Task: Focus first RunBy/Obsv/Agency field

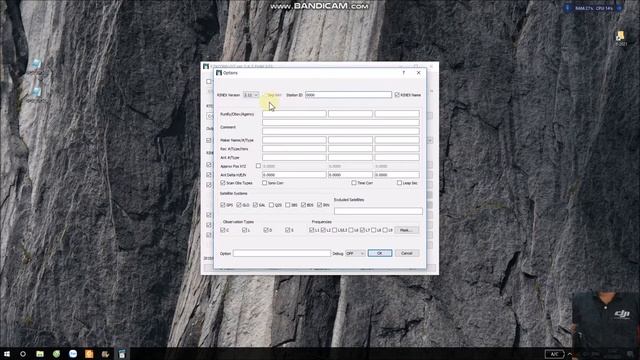Action: coord(294,114)
